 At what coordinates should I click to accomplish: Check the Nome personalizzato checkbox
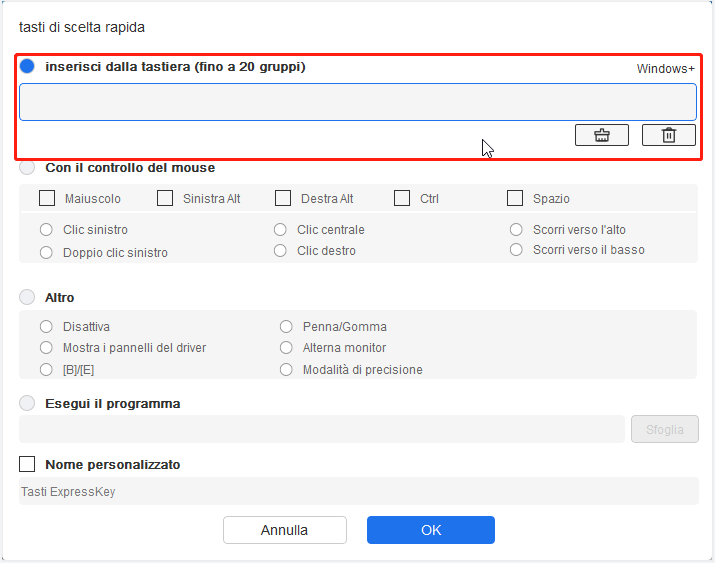tap(27, 464)
